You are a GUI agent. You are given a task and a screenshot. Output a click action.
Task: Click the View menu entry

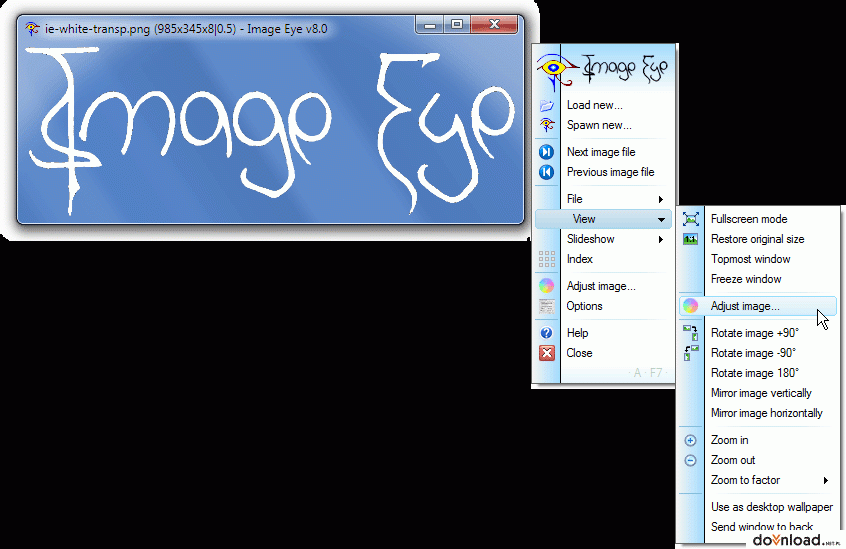pos(603,219)
